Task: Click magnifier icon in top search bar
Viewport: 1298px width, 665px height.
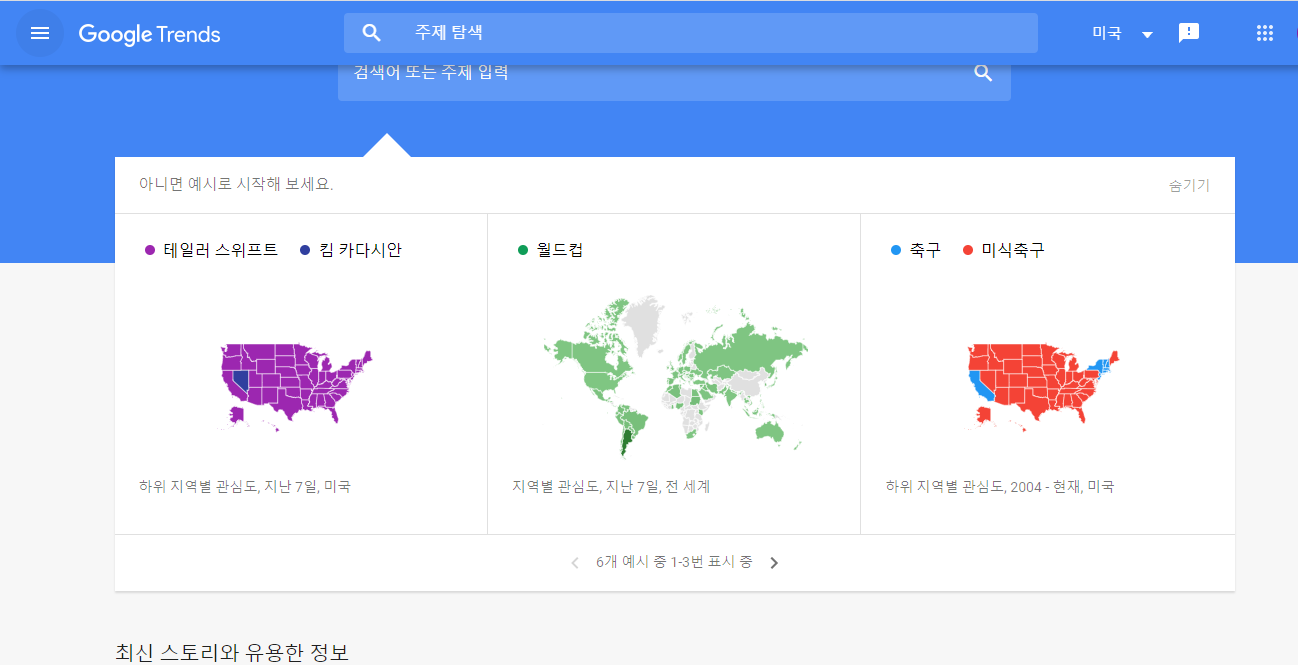Action: coord(372,33)
